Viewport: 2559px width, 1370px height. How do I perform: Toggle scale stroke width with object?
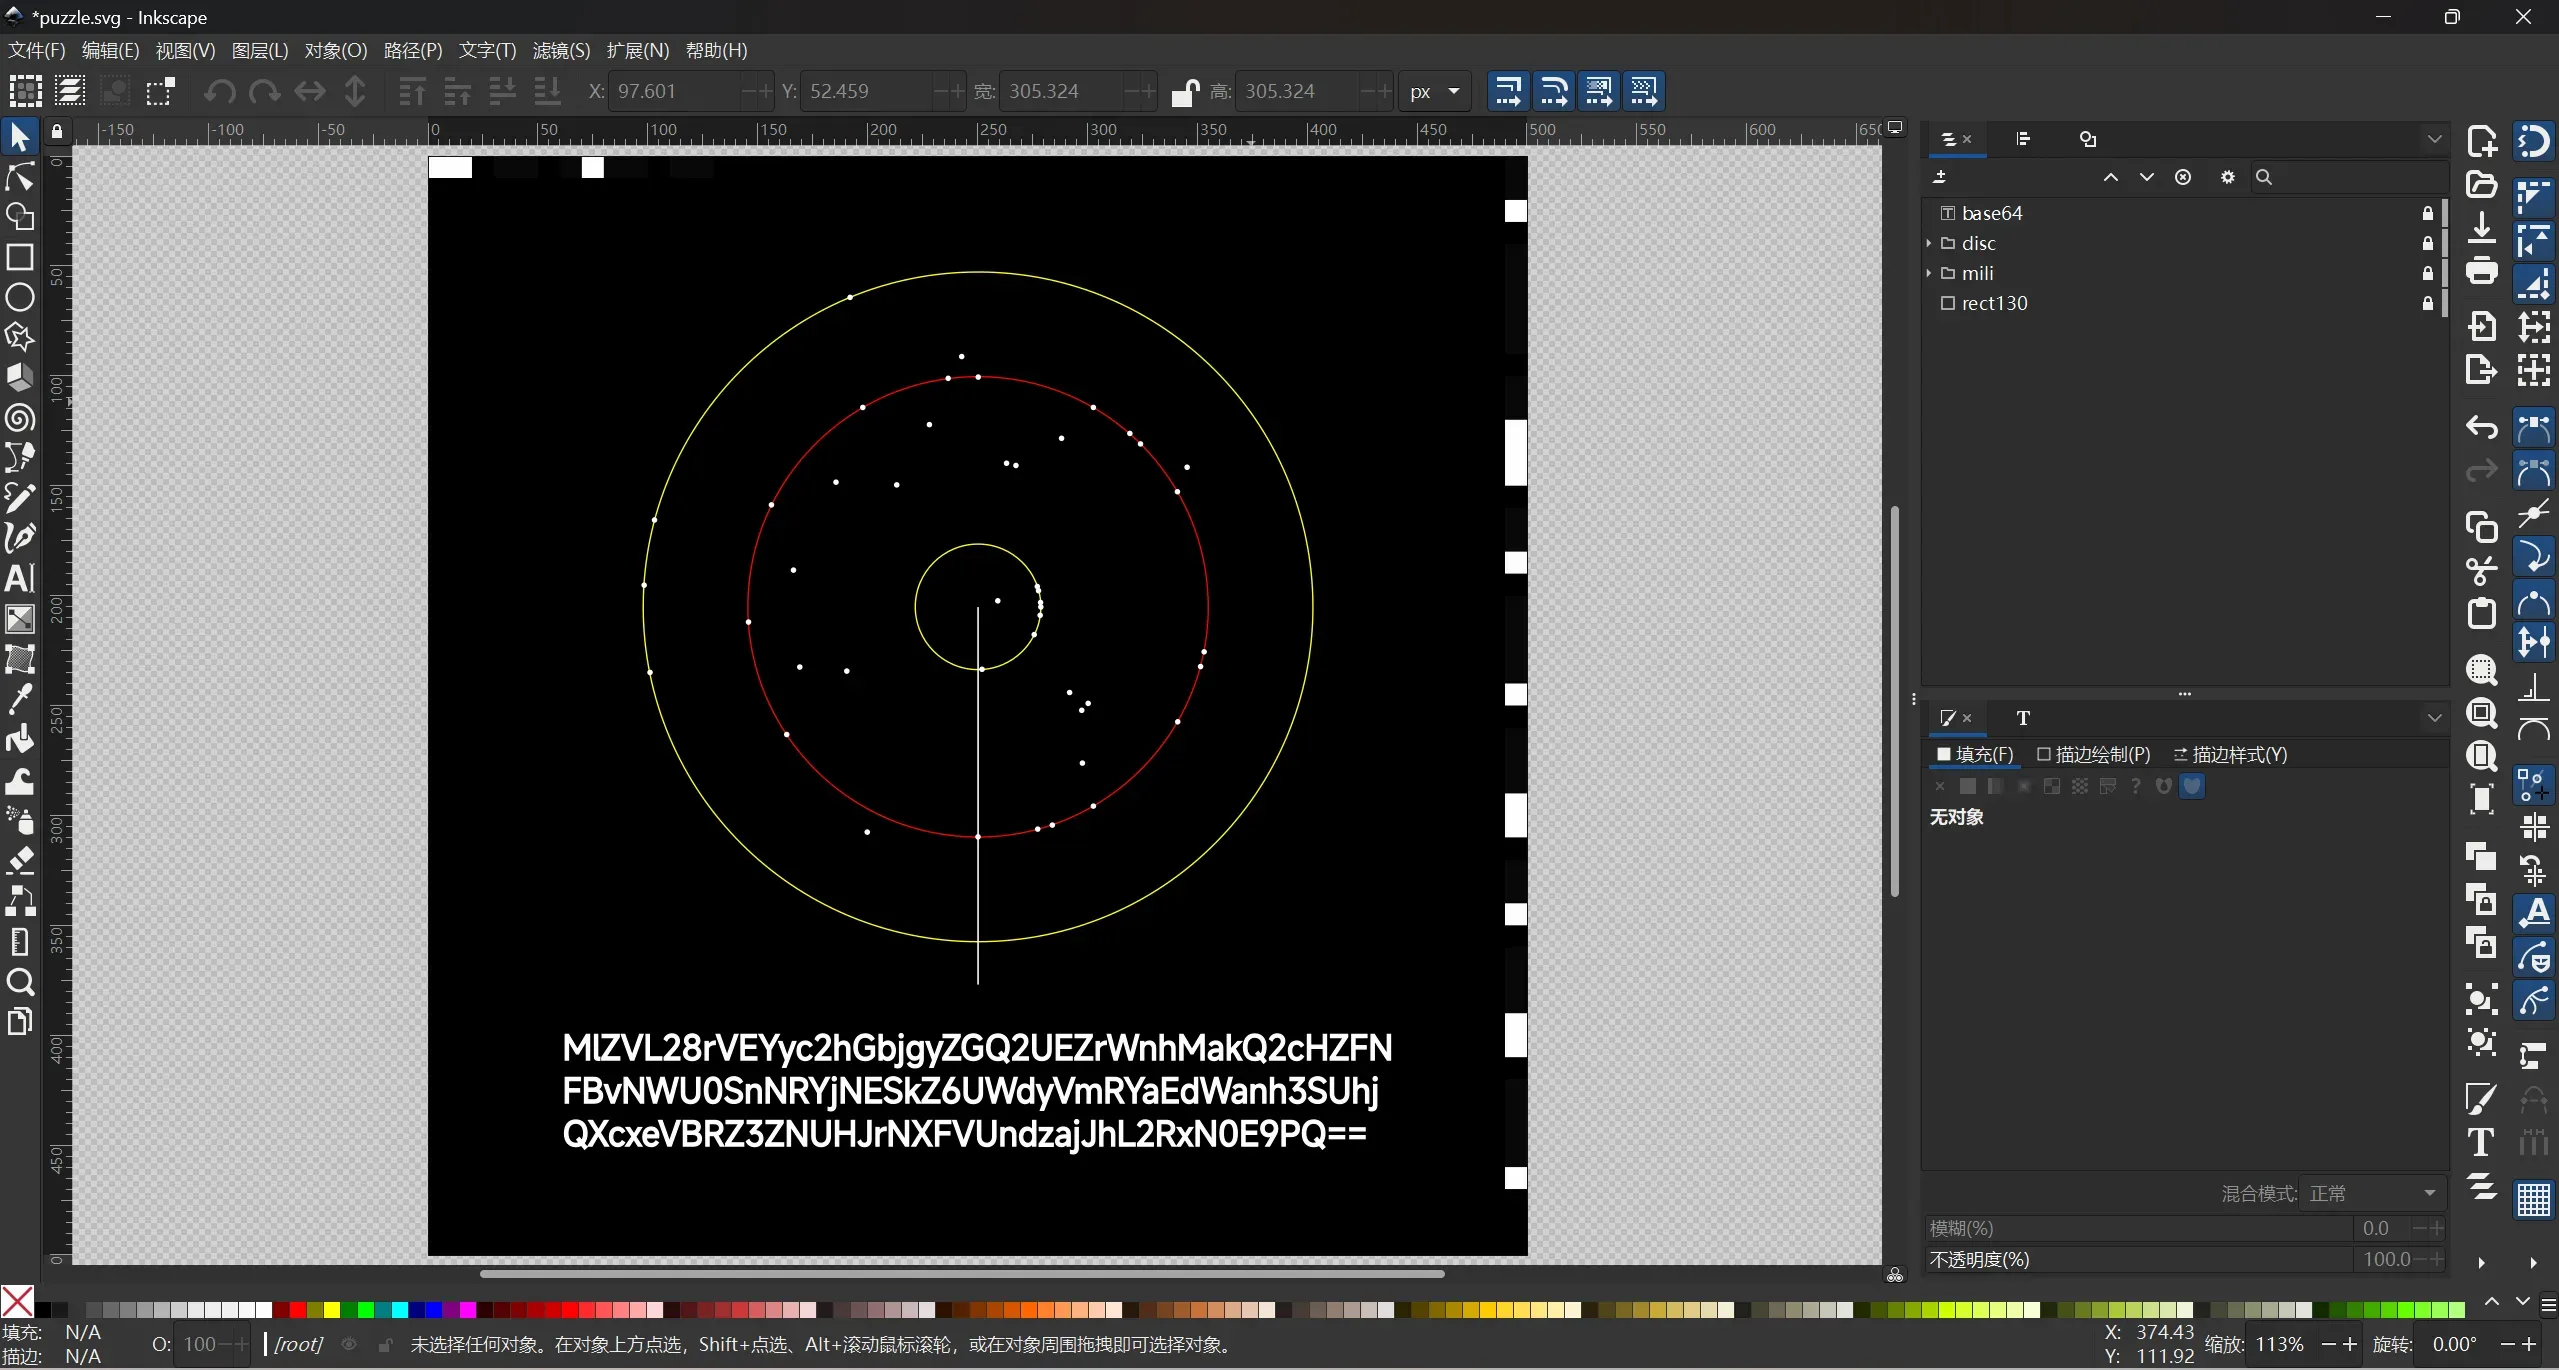(1508, 91)
